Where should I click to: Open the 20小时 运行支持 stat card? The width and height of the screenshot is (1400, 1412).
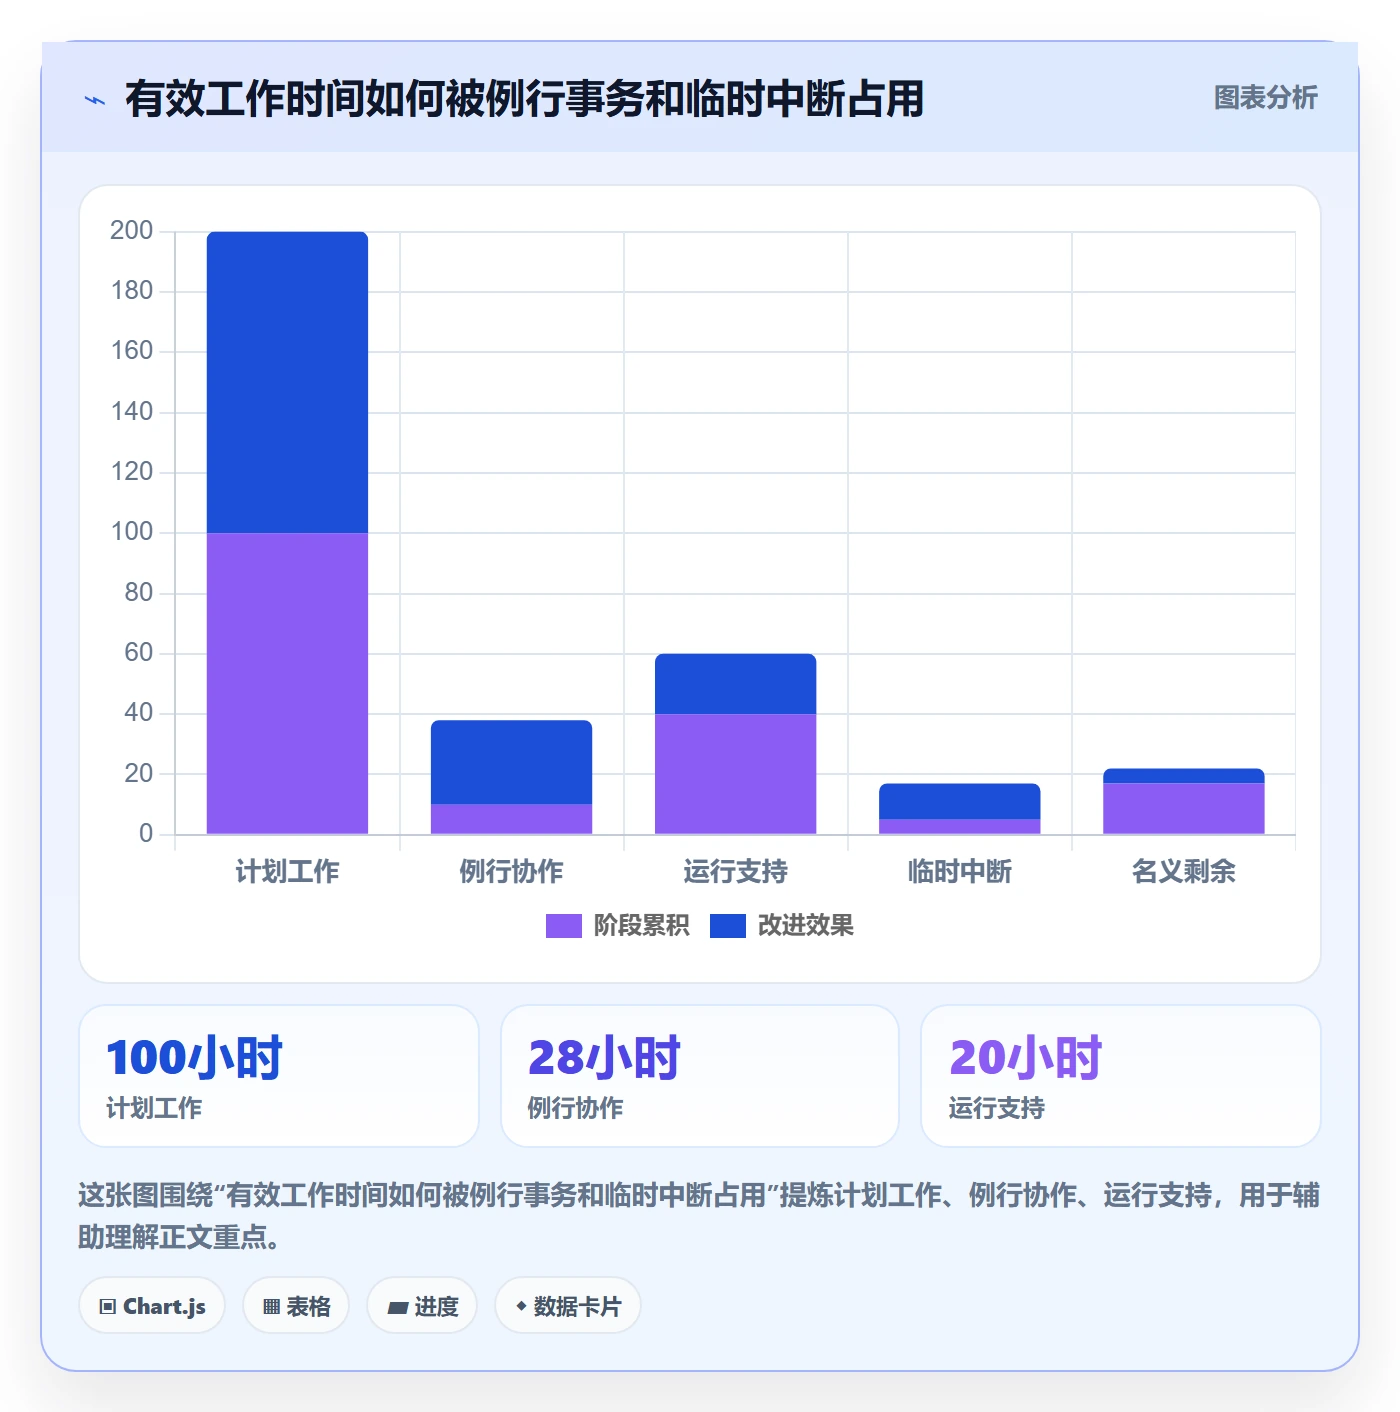pos(1121,1076)
